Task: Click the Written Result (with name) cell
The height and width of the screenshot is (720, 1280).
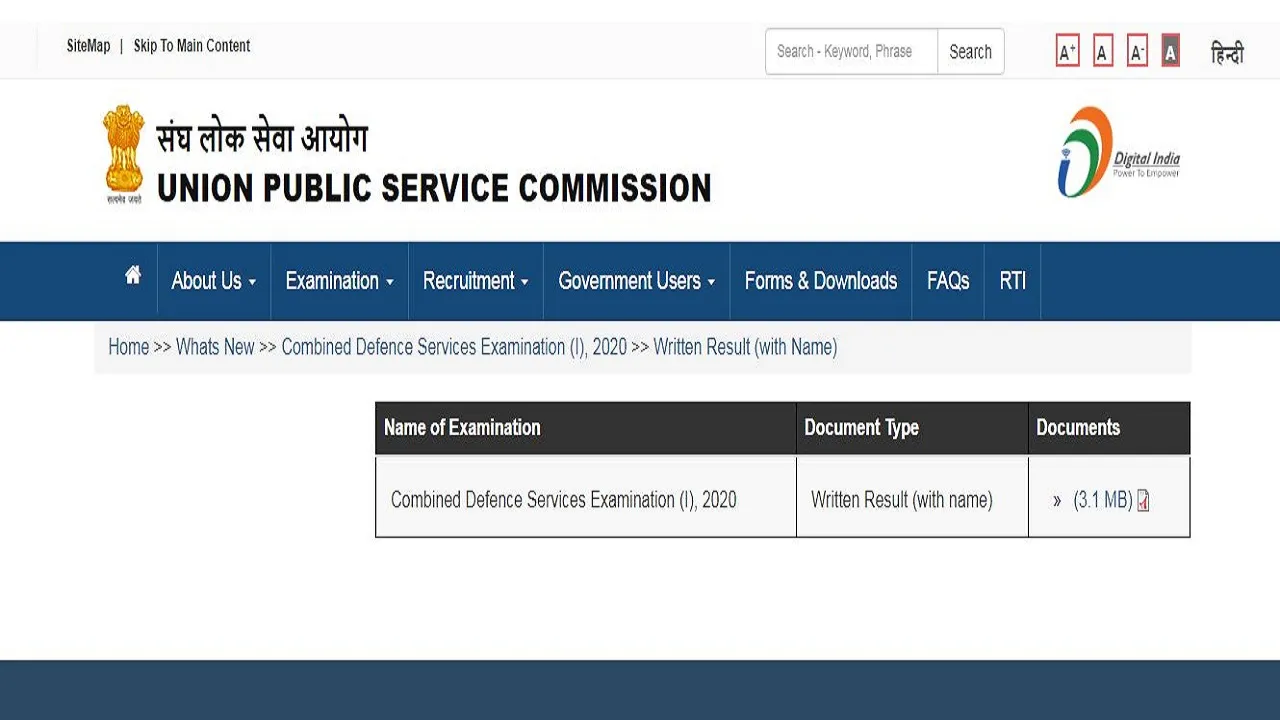Action: [912, 498]
